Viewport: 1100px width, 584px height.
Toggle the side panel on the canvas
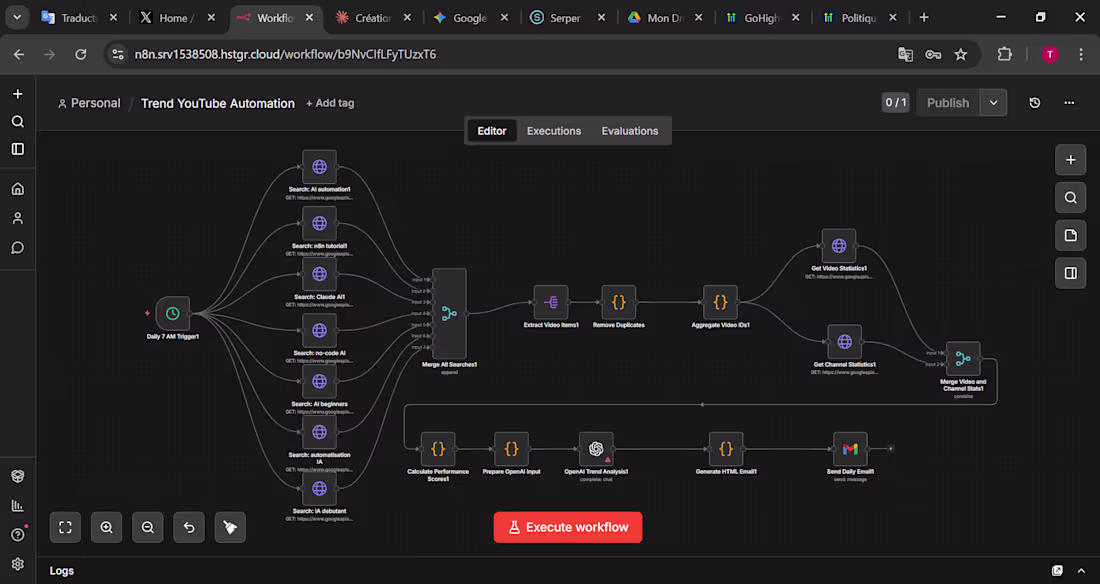pos(1071,273)
